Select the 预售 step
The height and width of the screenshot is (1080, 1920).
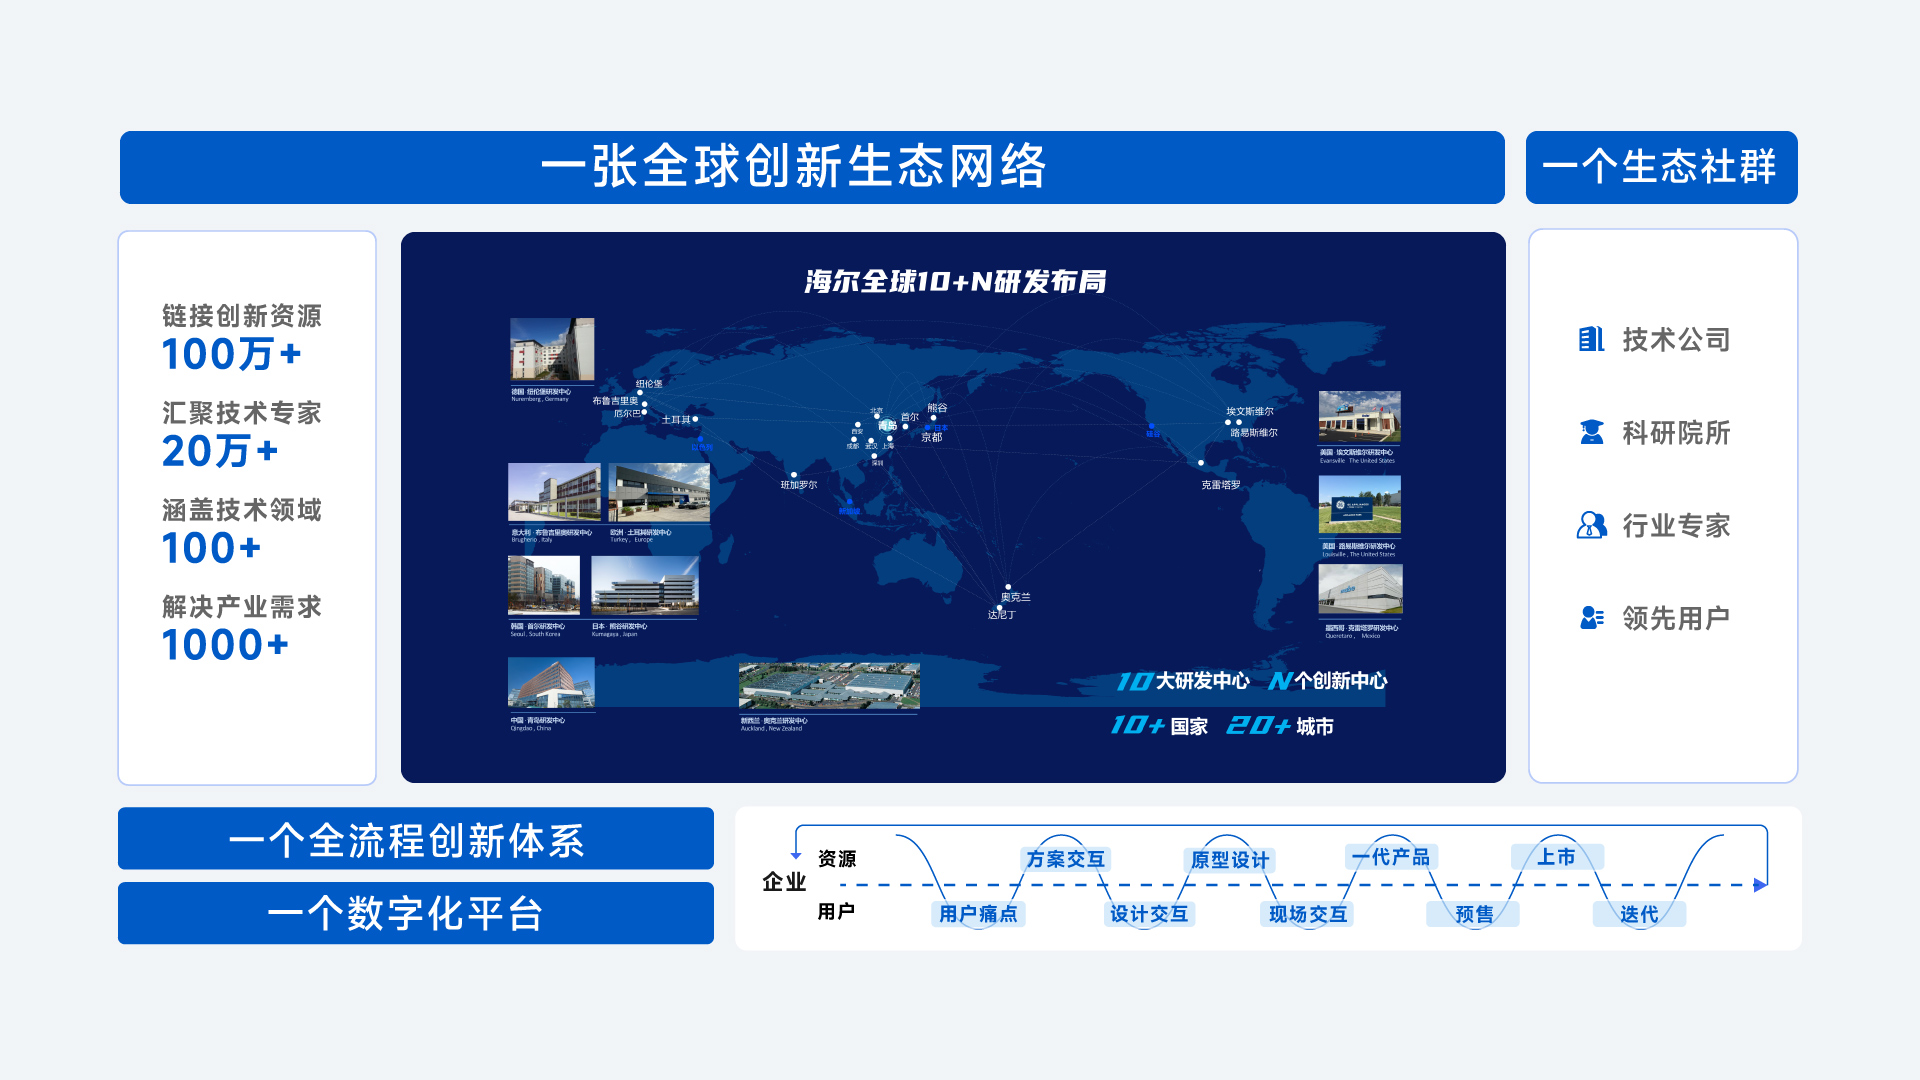[x=1474, y=914]
